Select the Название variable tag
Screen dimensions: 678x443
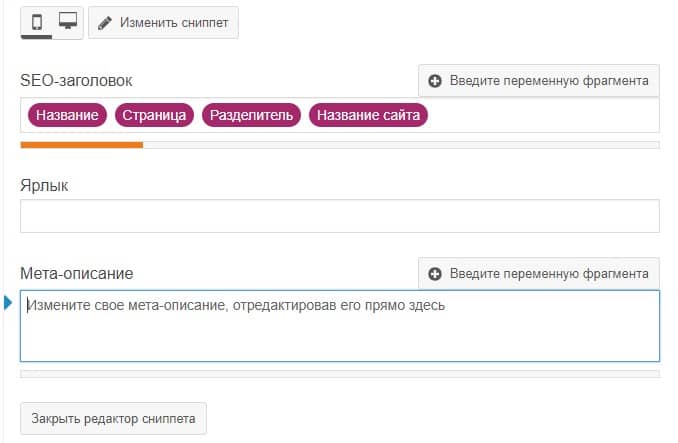pos(68,115)
